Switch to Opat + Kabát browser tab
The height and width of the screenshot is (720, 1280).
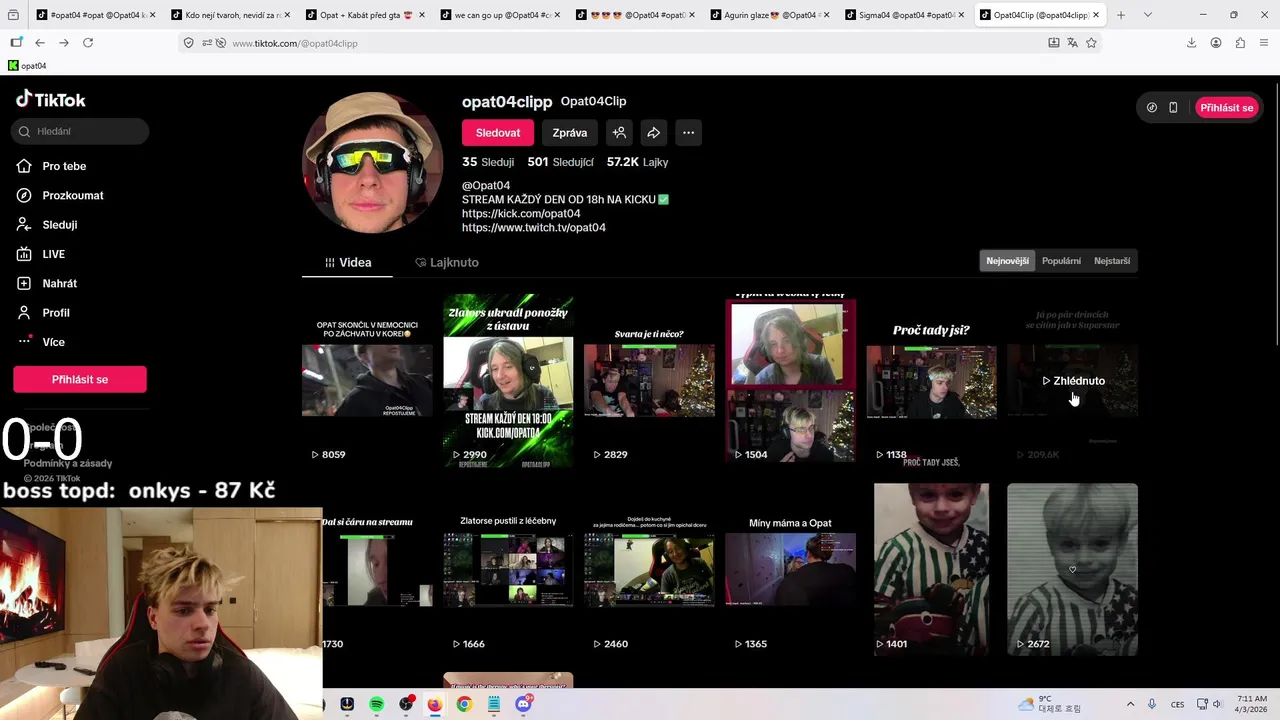point(365,15)
